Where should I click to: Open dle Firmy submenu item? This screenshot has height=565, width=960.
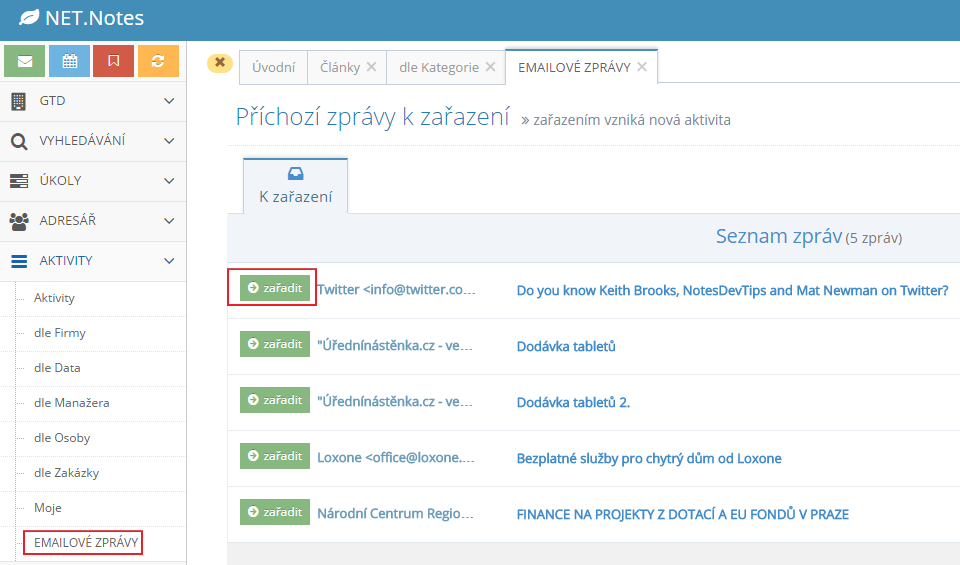[59, 333]
